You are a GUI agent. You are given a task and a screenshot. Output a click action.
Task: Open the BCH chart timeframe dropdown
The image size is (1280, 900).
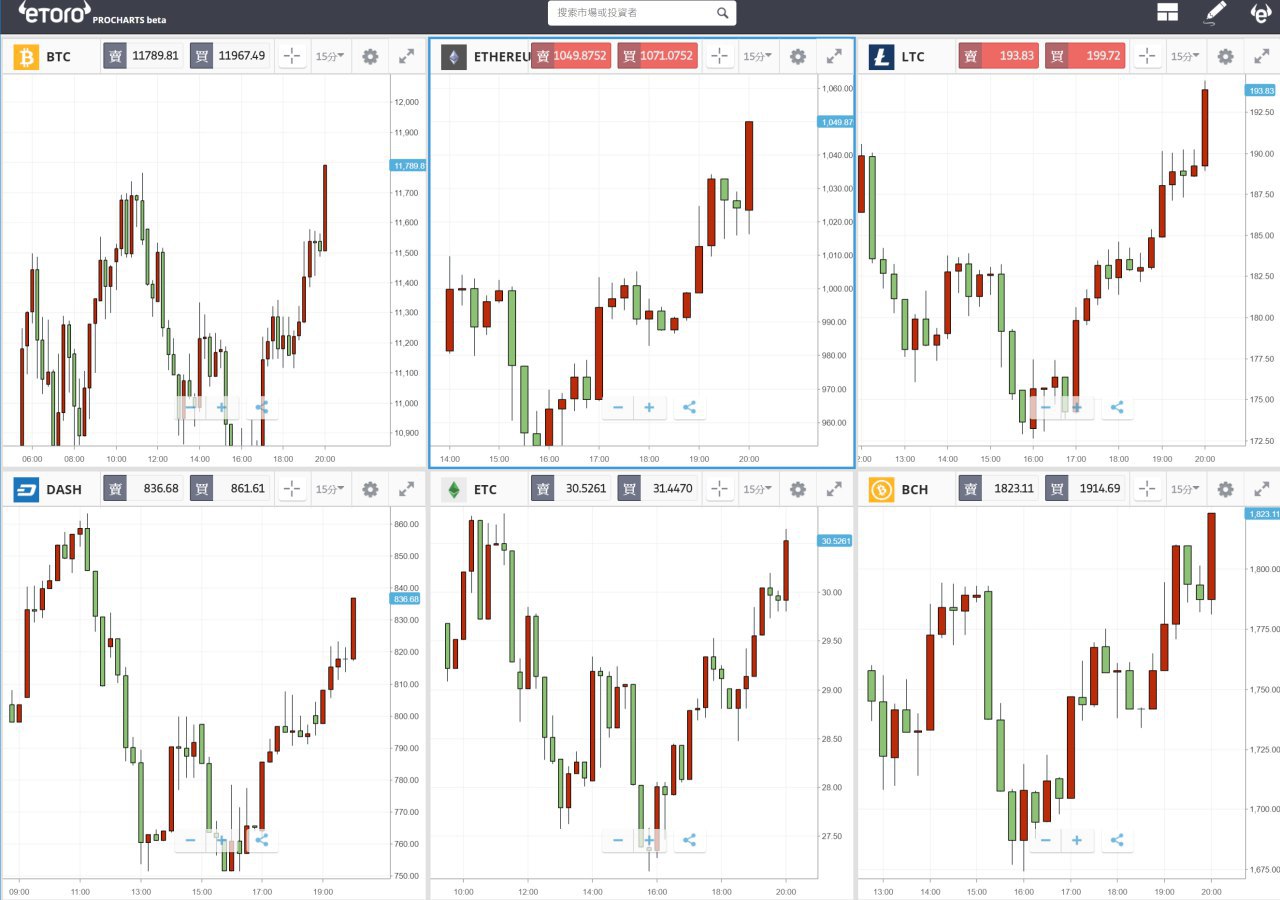1185,490
